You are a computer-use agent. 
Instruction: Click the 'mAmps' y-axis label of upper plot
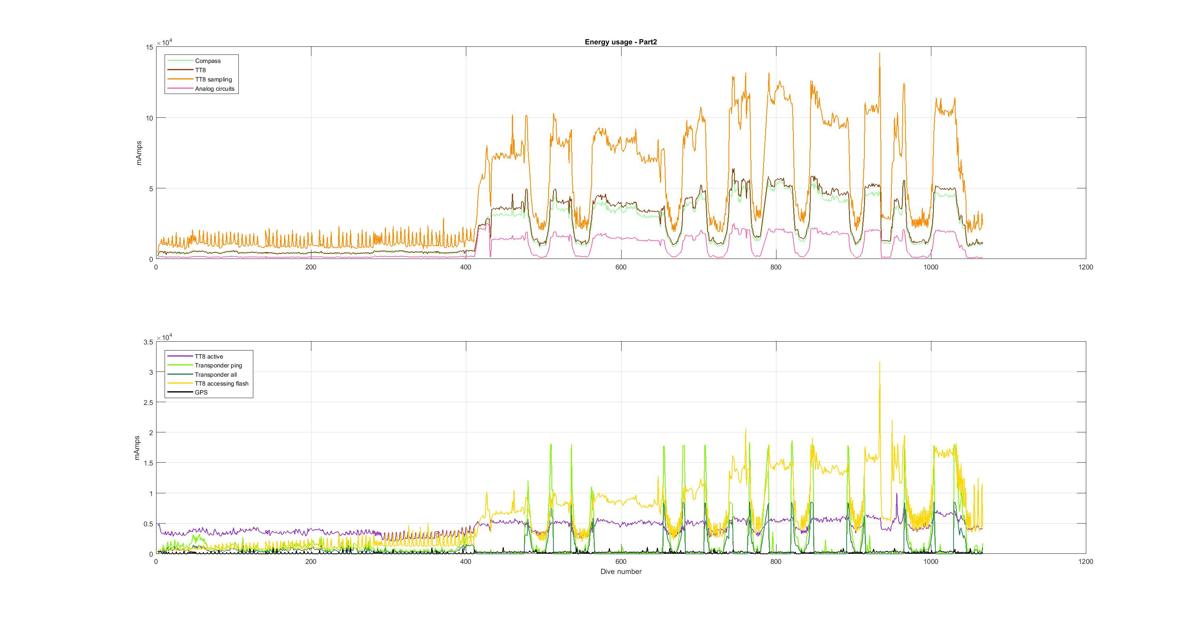[x=141, y=153]
